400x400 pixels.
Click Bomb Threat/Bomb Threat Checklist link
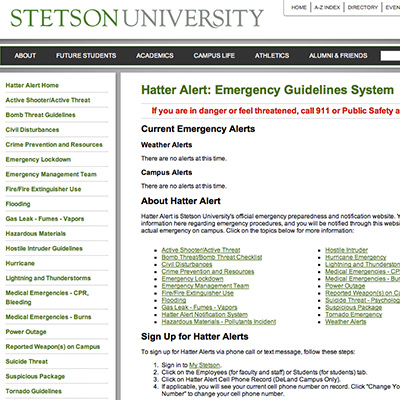click(212, 257)
